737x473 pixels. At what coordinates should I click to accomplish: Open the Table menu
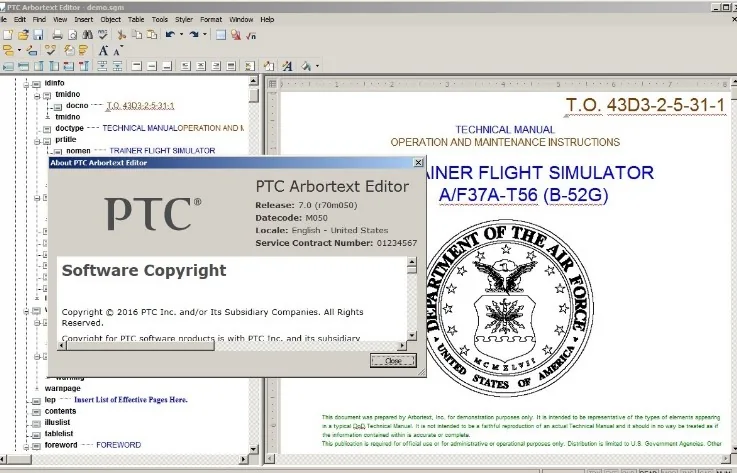click(136, 20)
